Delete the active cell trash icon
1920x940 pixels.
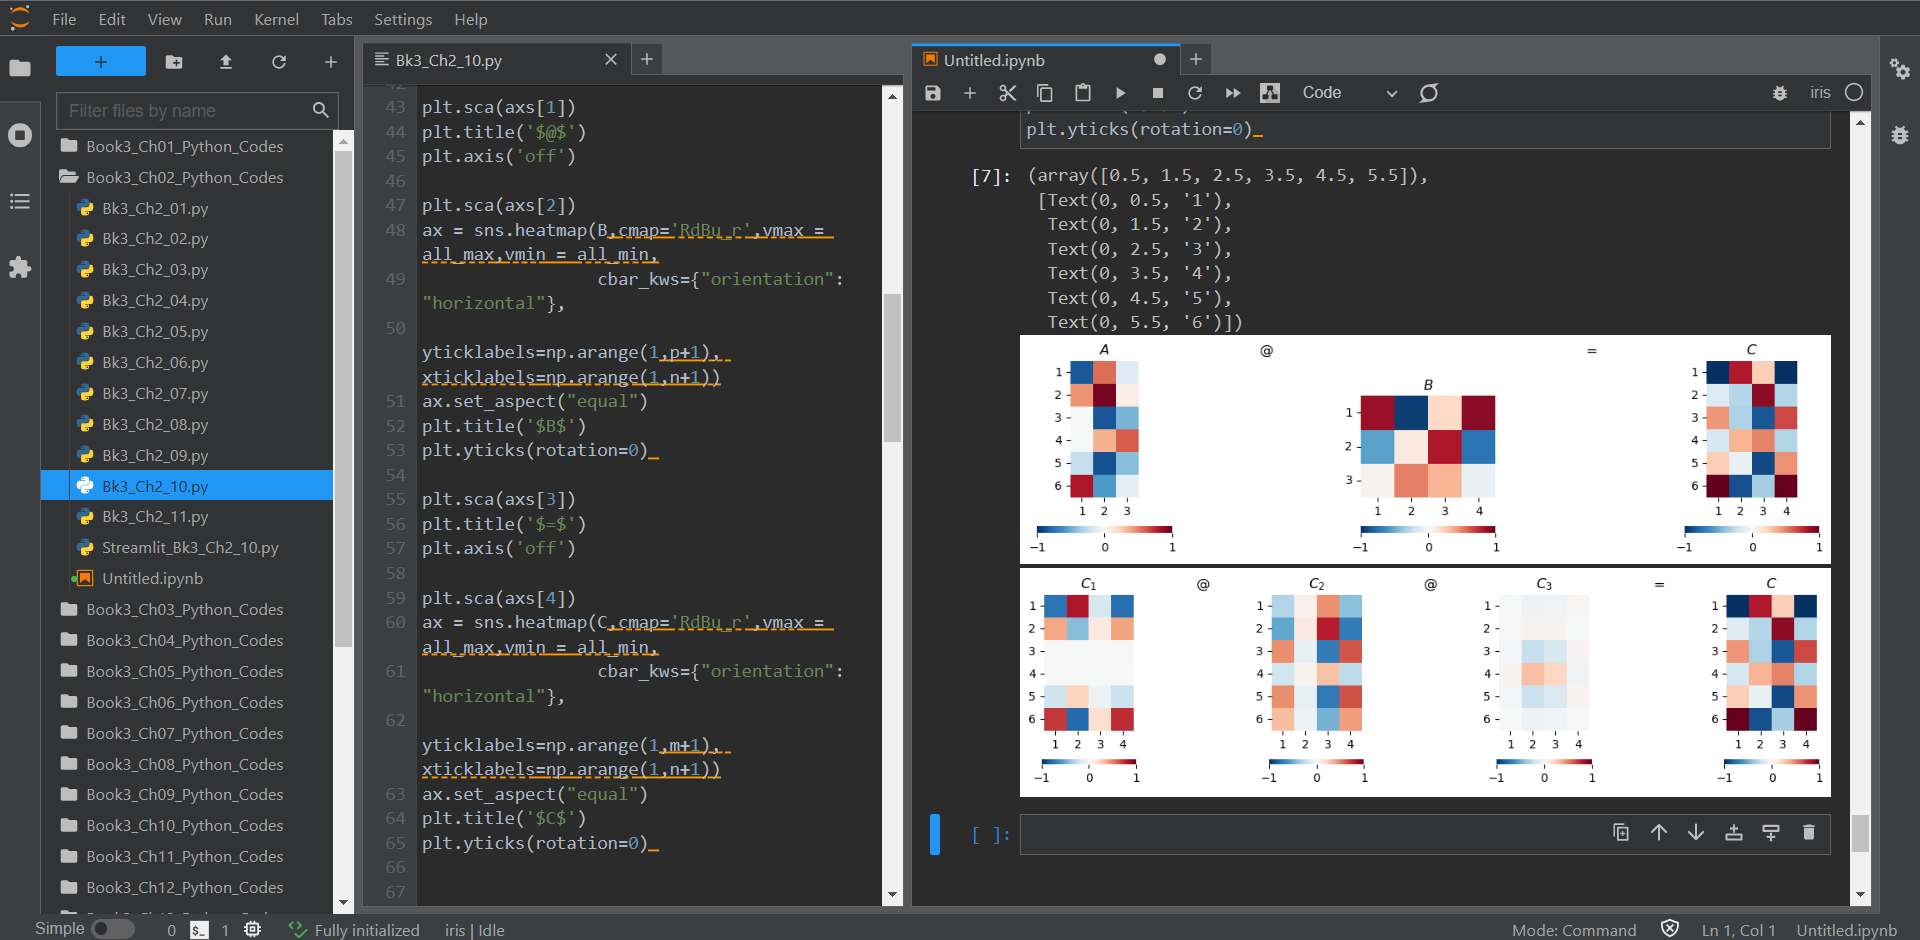click(x=1809, y=832)
